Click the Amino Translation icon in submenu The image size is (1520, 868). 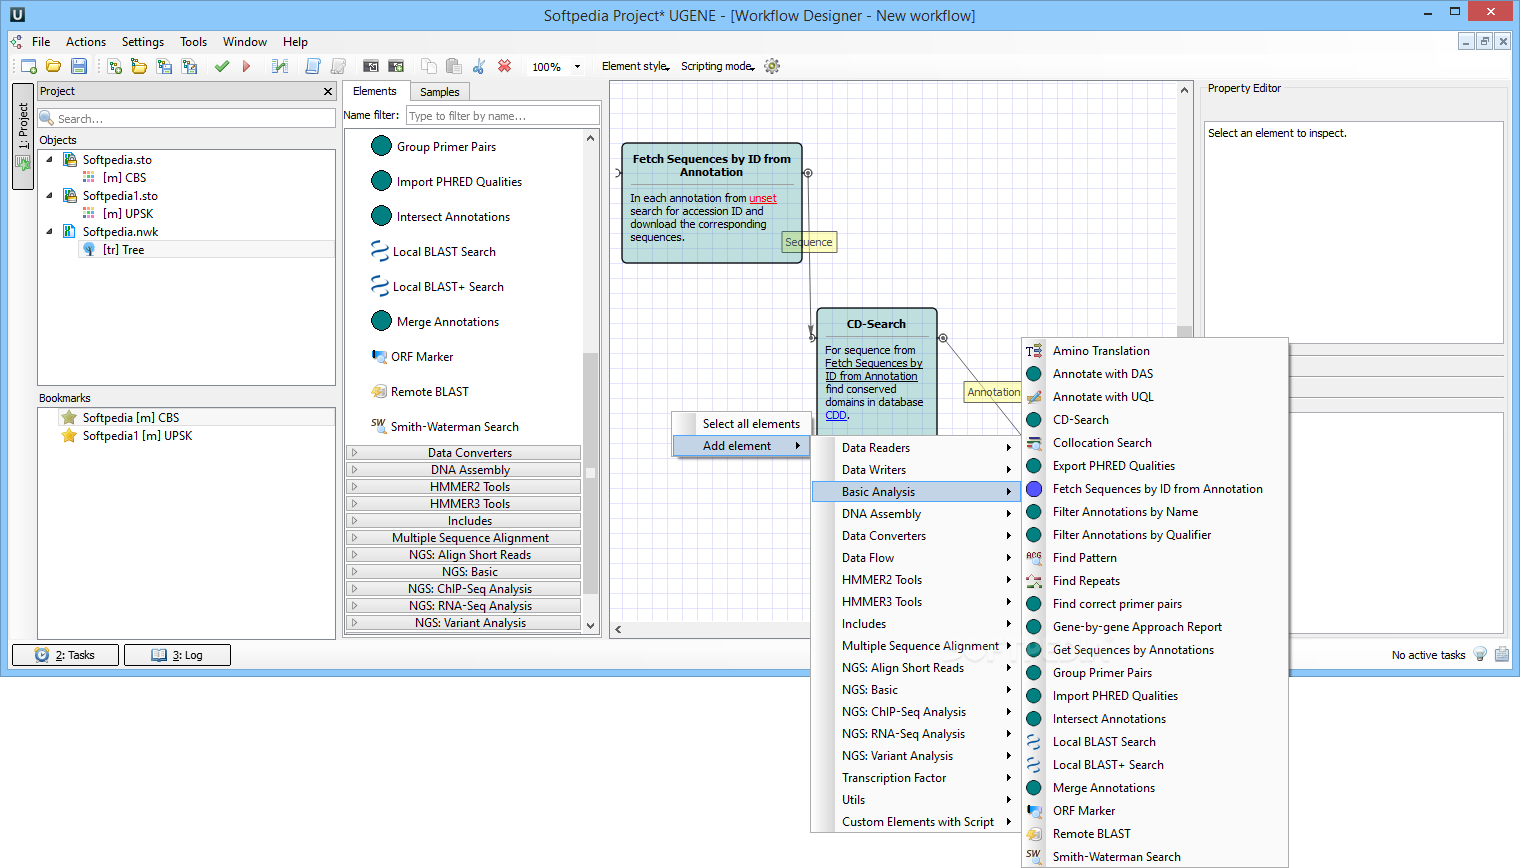[x=1034, y=351]
